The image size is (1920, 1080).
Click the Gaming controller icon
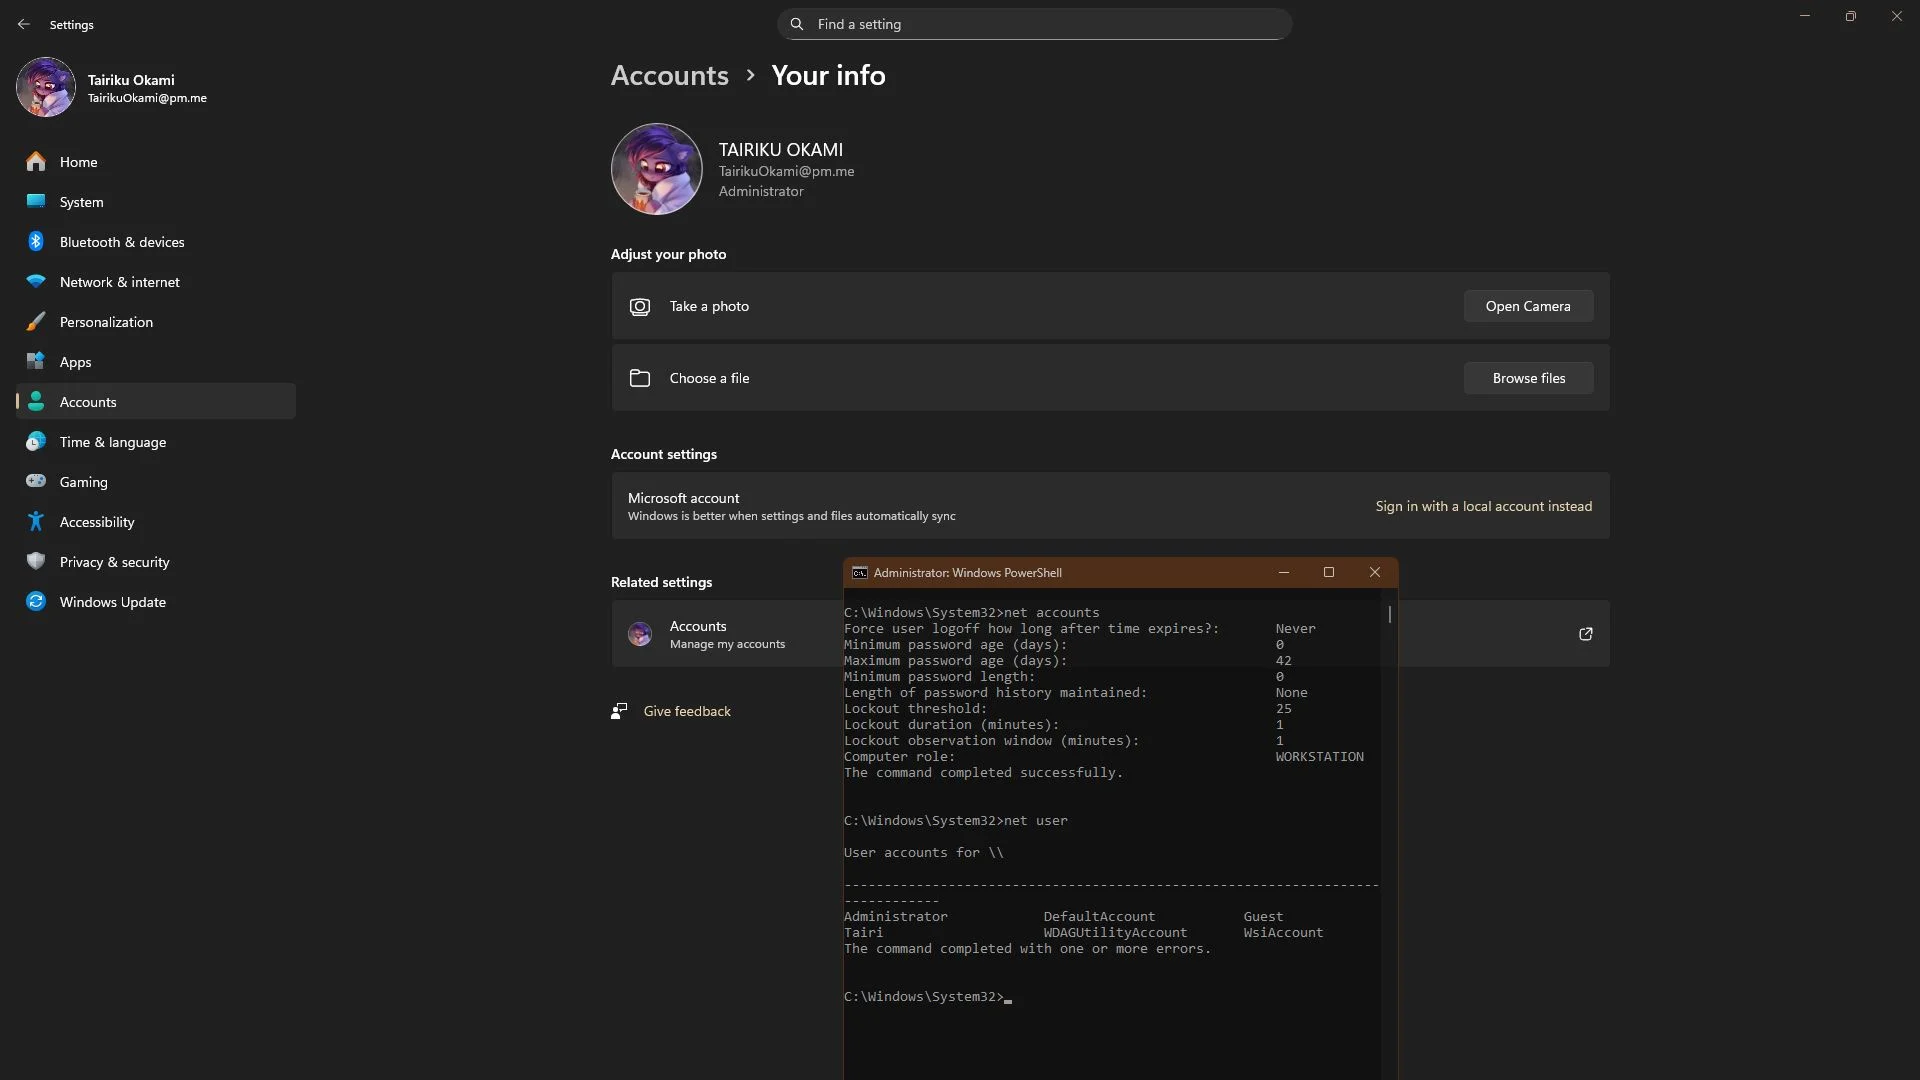click(x=36, y=482)
